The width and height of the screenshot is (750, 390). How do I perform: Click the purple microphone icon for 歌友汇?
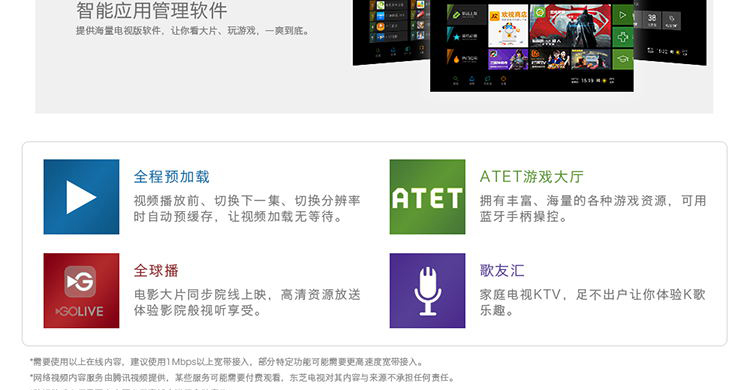(x=427, y=290)
